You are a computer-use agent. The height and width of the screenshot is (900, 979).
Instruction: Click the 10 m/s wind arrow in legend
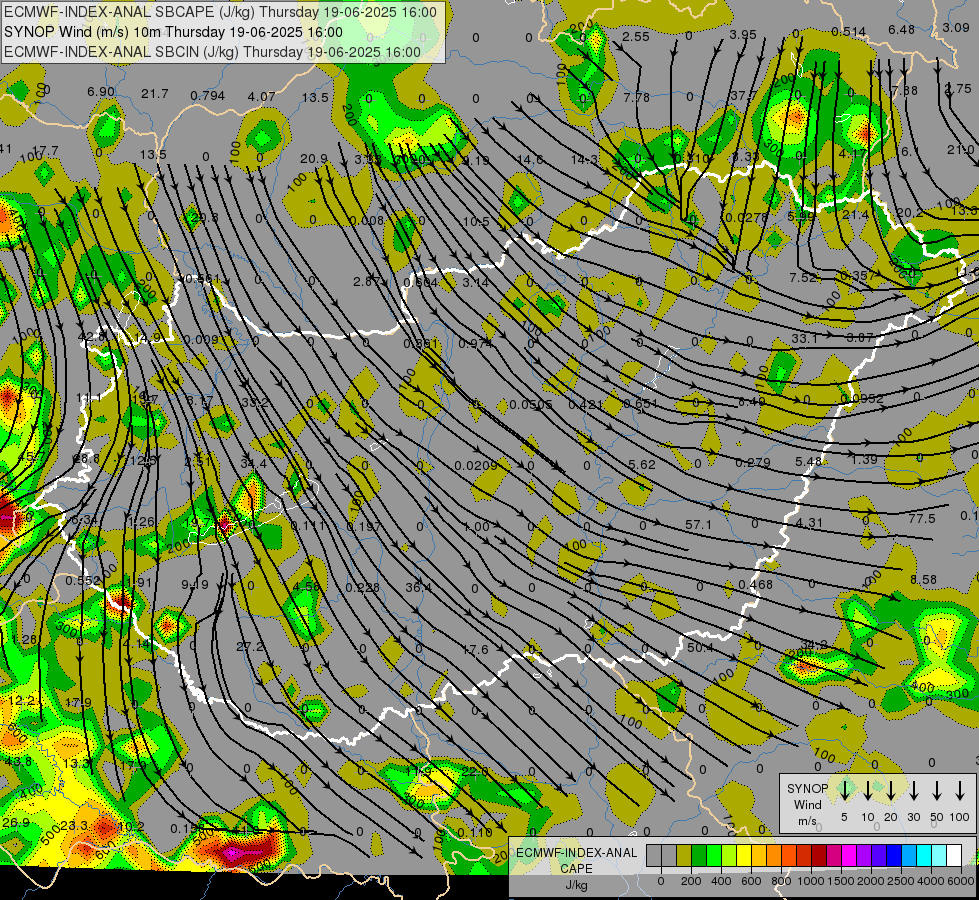(x=868, y=791)
